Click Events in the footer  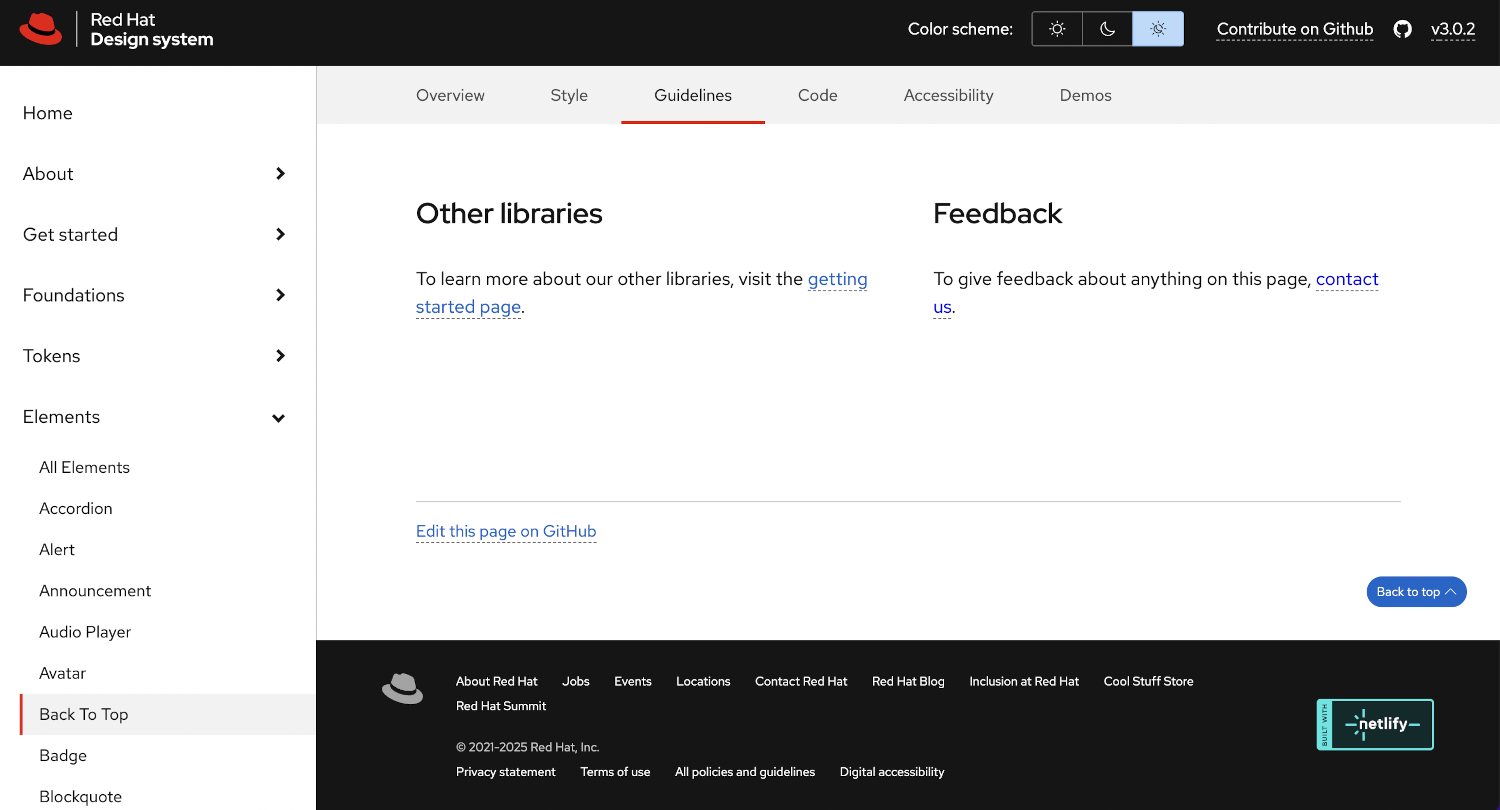[x=633, y=681]
